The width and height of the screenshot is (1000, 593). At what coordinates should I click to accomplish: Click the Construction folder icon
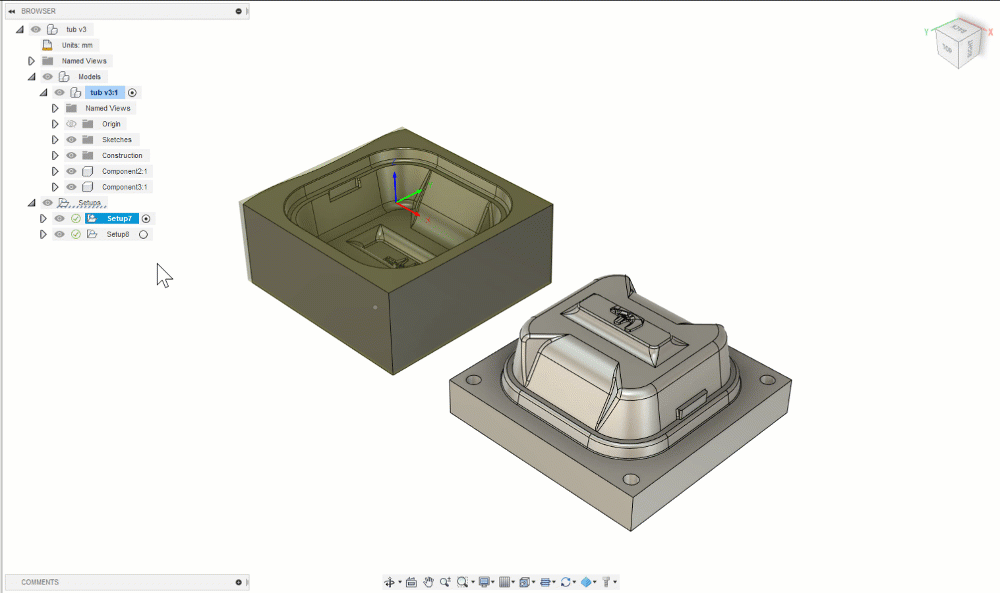click(x=88, y=156)
